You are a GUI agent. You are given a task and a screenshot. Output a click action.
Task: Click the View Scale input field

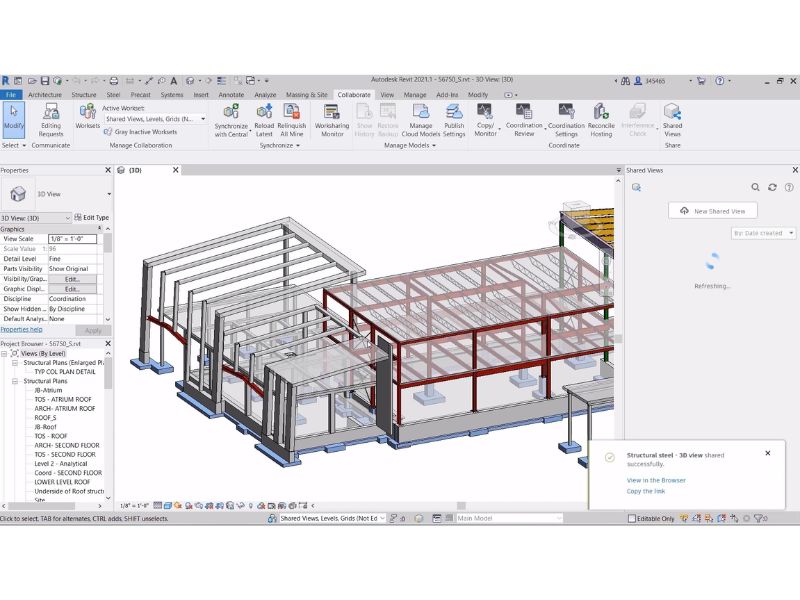72,239
